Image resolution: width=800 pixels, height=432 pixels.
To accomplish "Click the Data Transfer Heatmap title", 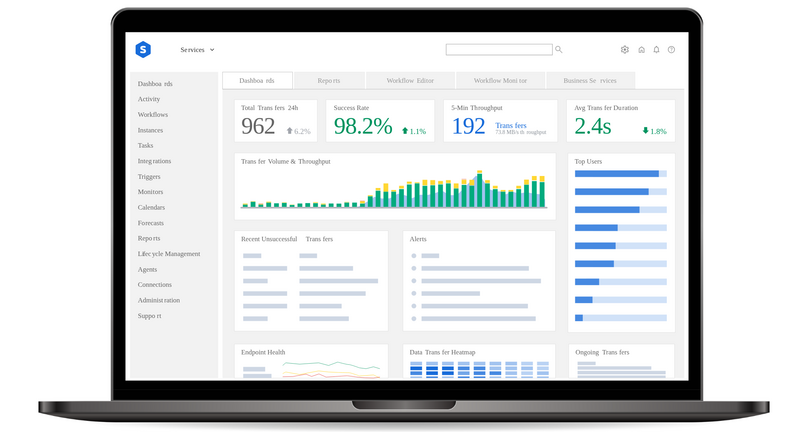I will (x=442, y=352).
